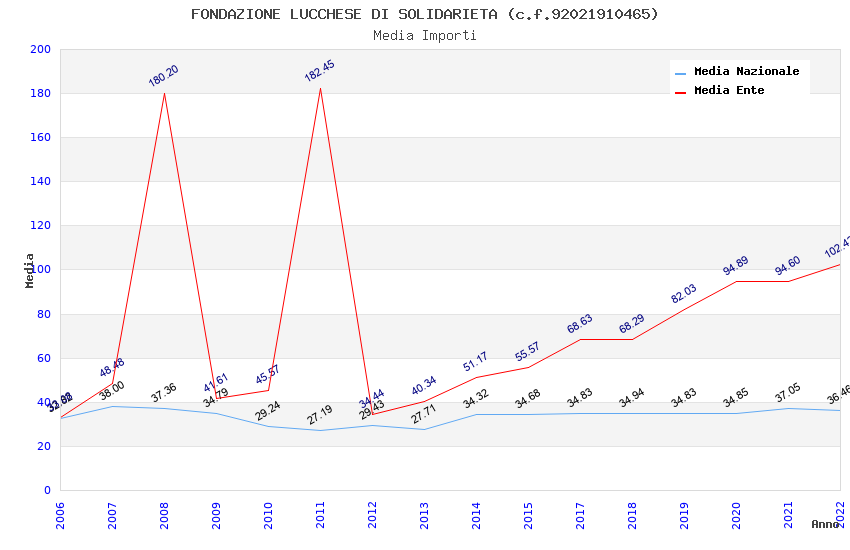This screenshot has height=550, width=850.
Task: Click the 27.19 data label
Action: click(319, 415)
